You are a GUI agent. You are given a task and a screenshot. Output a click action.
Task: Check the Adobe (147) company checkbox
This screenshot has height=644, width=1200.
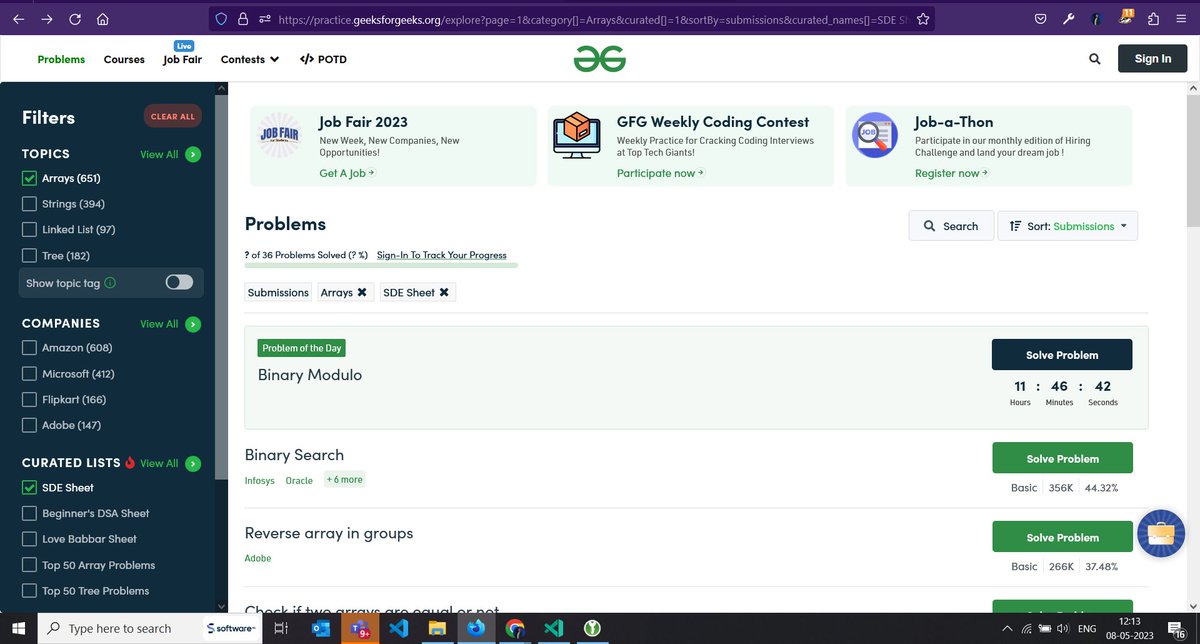click(x=29, y=425)
